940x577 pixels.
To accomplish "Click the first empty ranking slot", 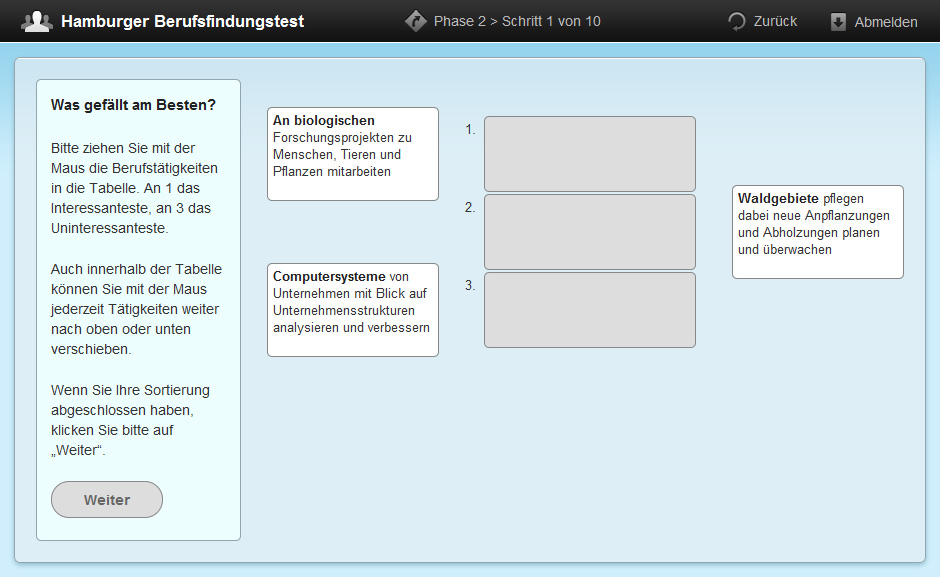I will tap(589, 154).
